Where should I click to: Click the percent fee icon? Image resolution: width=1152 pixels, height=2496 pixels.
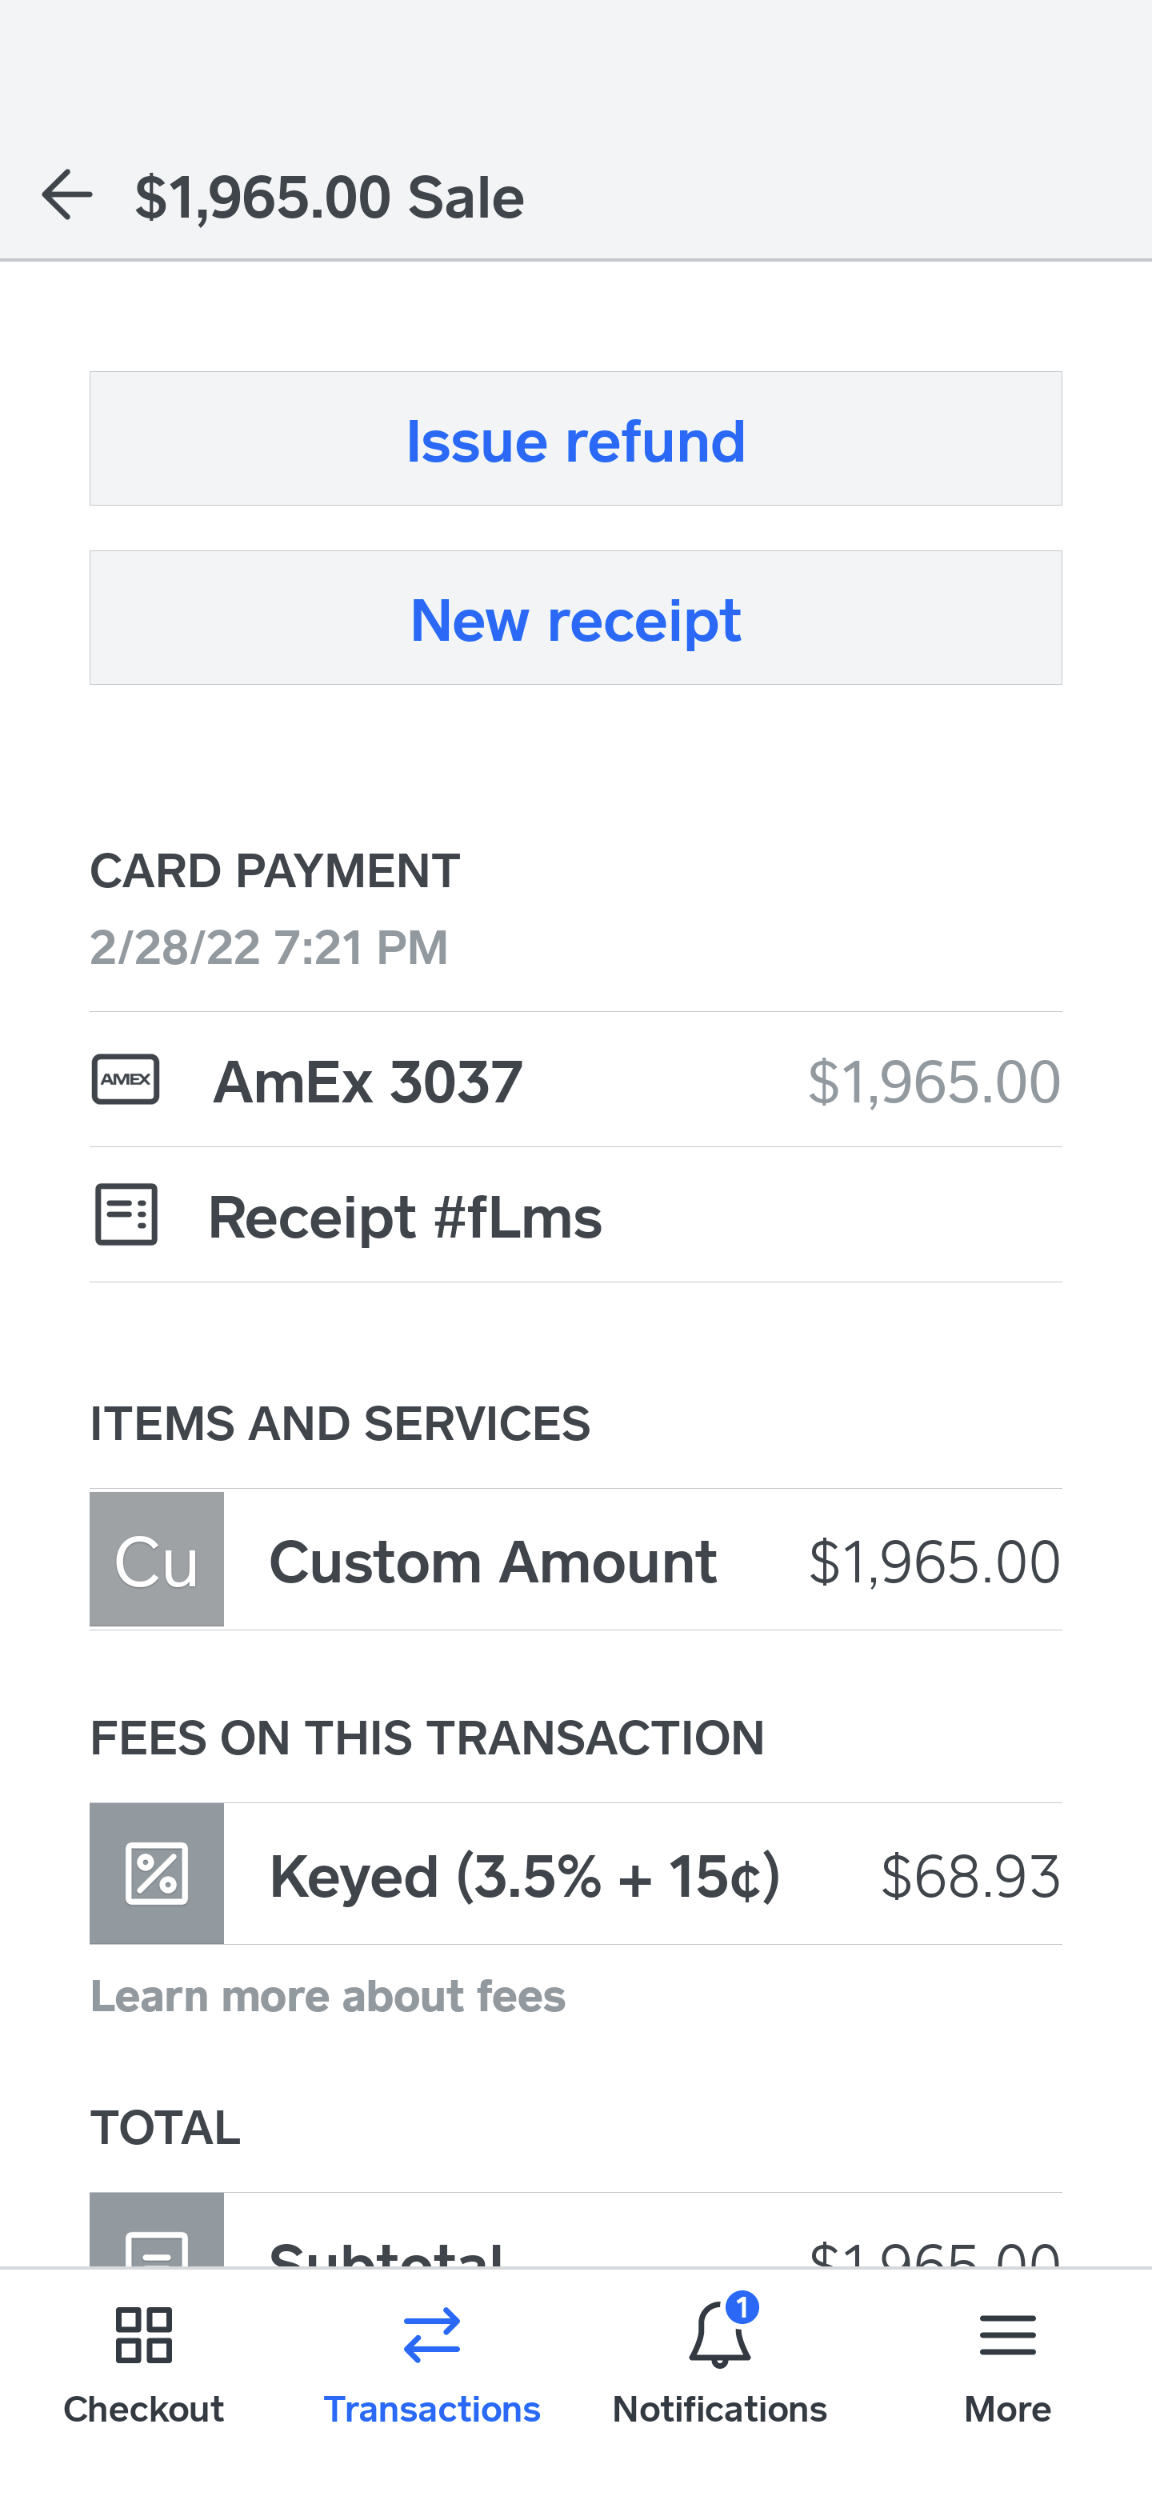157,1873
